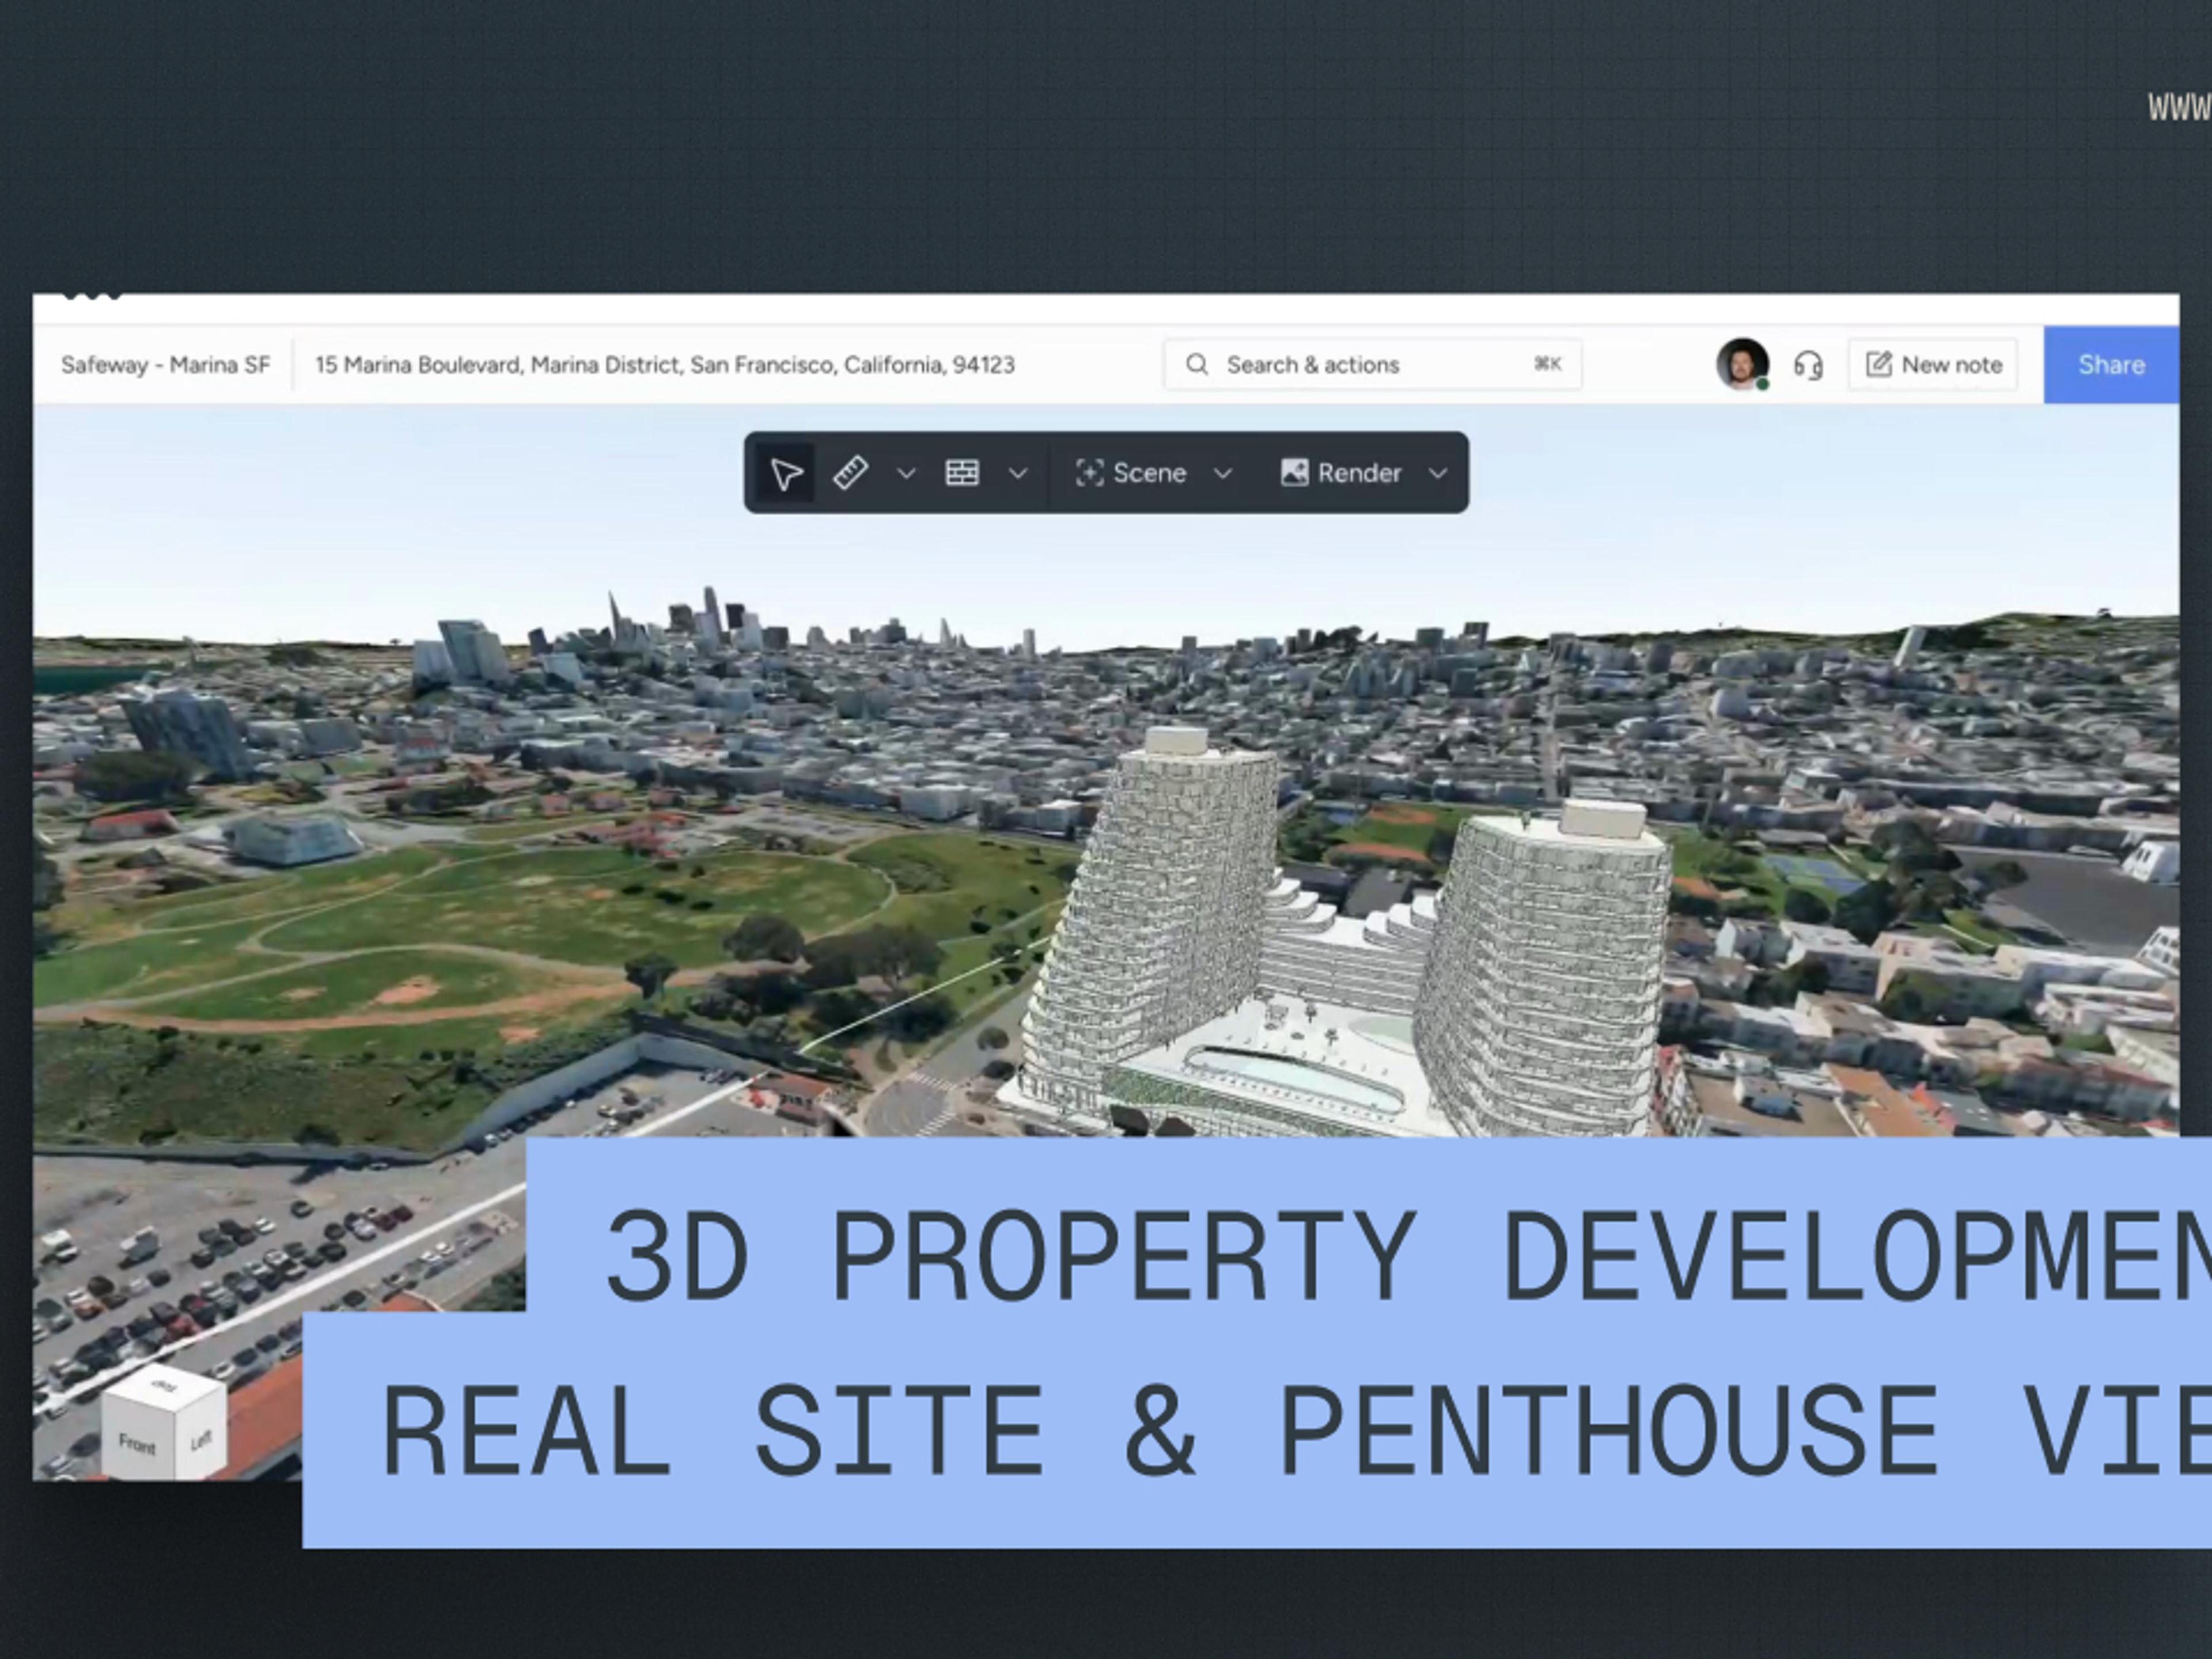Open the user profile avatar
The height and width of the screenshot is (1659, 2212).
point(1742,364)
